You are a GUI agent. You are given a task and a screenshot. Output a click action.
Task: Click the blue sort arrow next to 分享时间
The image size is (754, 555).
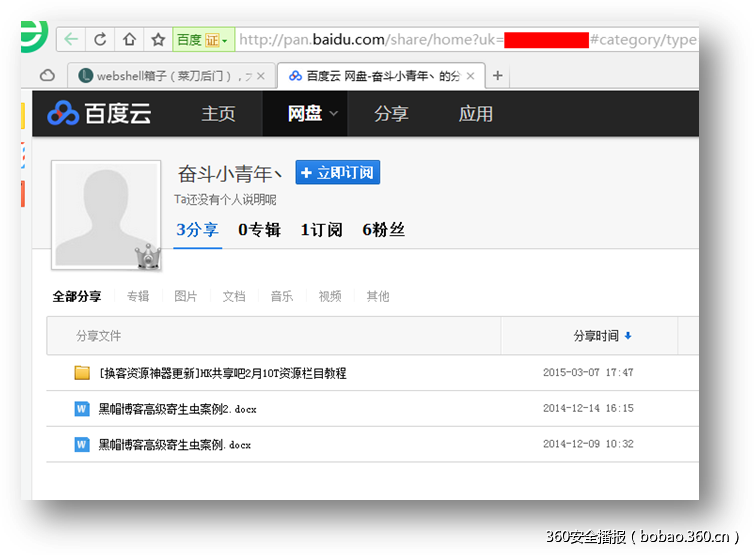(x=628, y=336)
